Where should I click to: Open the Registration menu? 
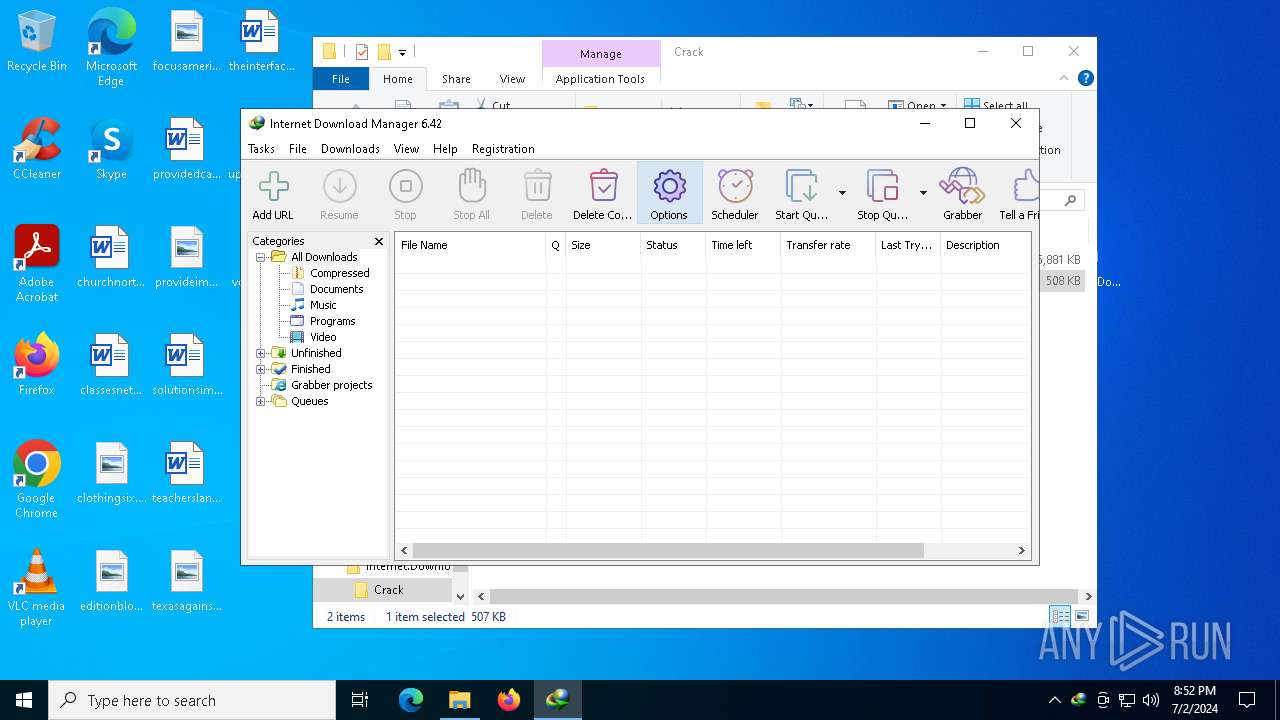pos(503,149)
